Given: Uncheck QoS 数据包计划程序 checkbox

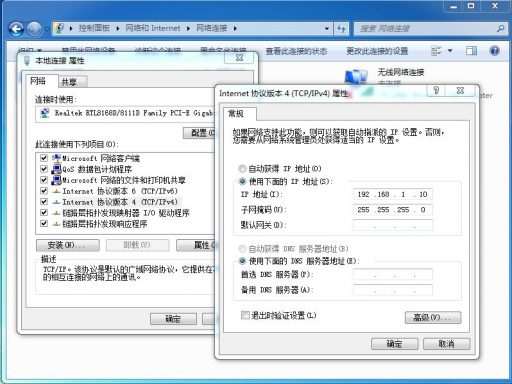Looking at the screenshot, I should [44, 169].
